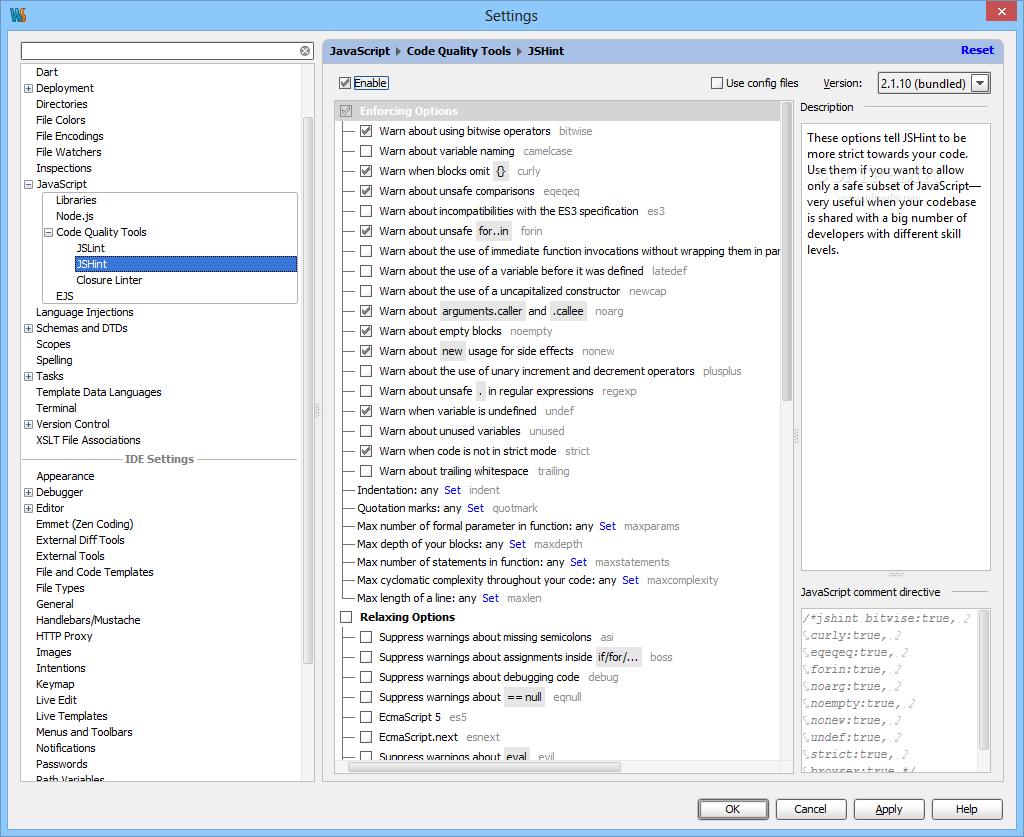Click the Help button
Image resolution: width=1024 pixels, height=837 pixels.
click(x=967, y=809)
